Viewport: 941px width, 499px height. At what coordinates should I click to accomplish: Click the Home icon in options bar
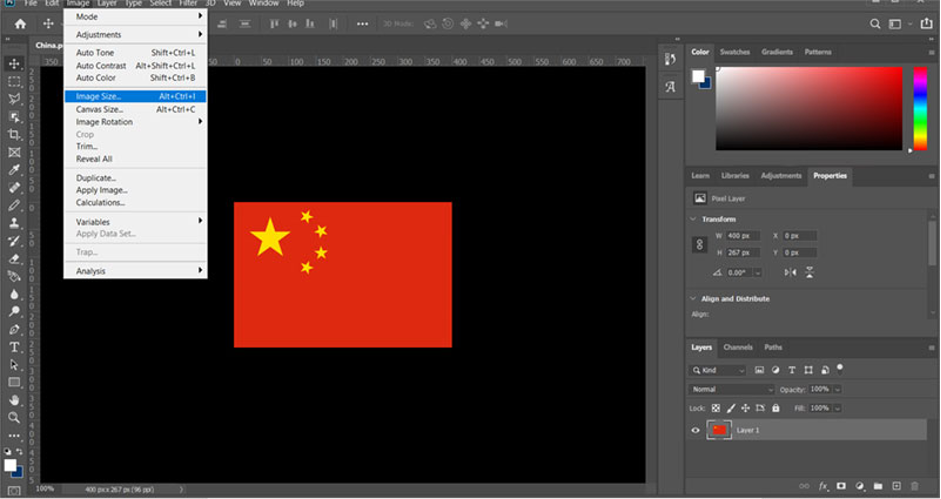pyautogui.click(x=20, y=24)
